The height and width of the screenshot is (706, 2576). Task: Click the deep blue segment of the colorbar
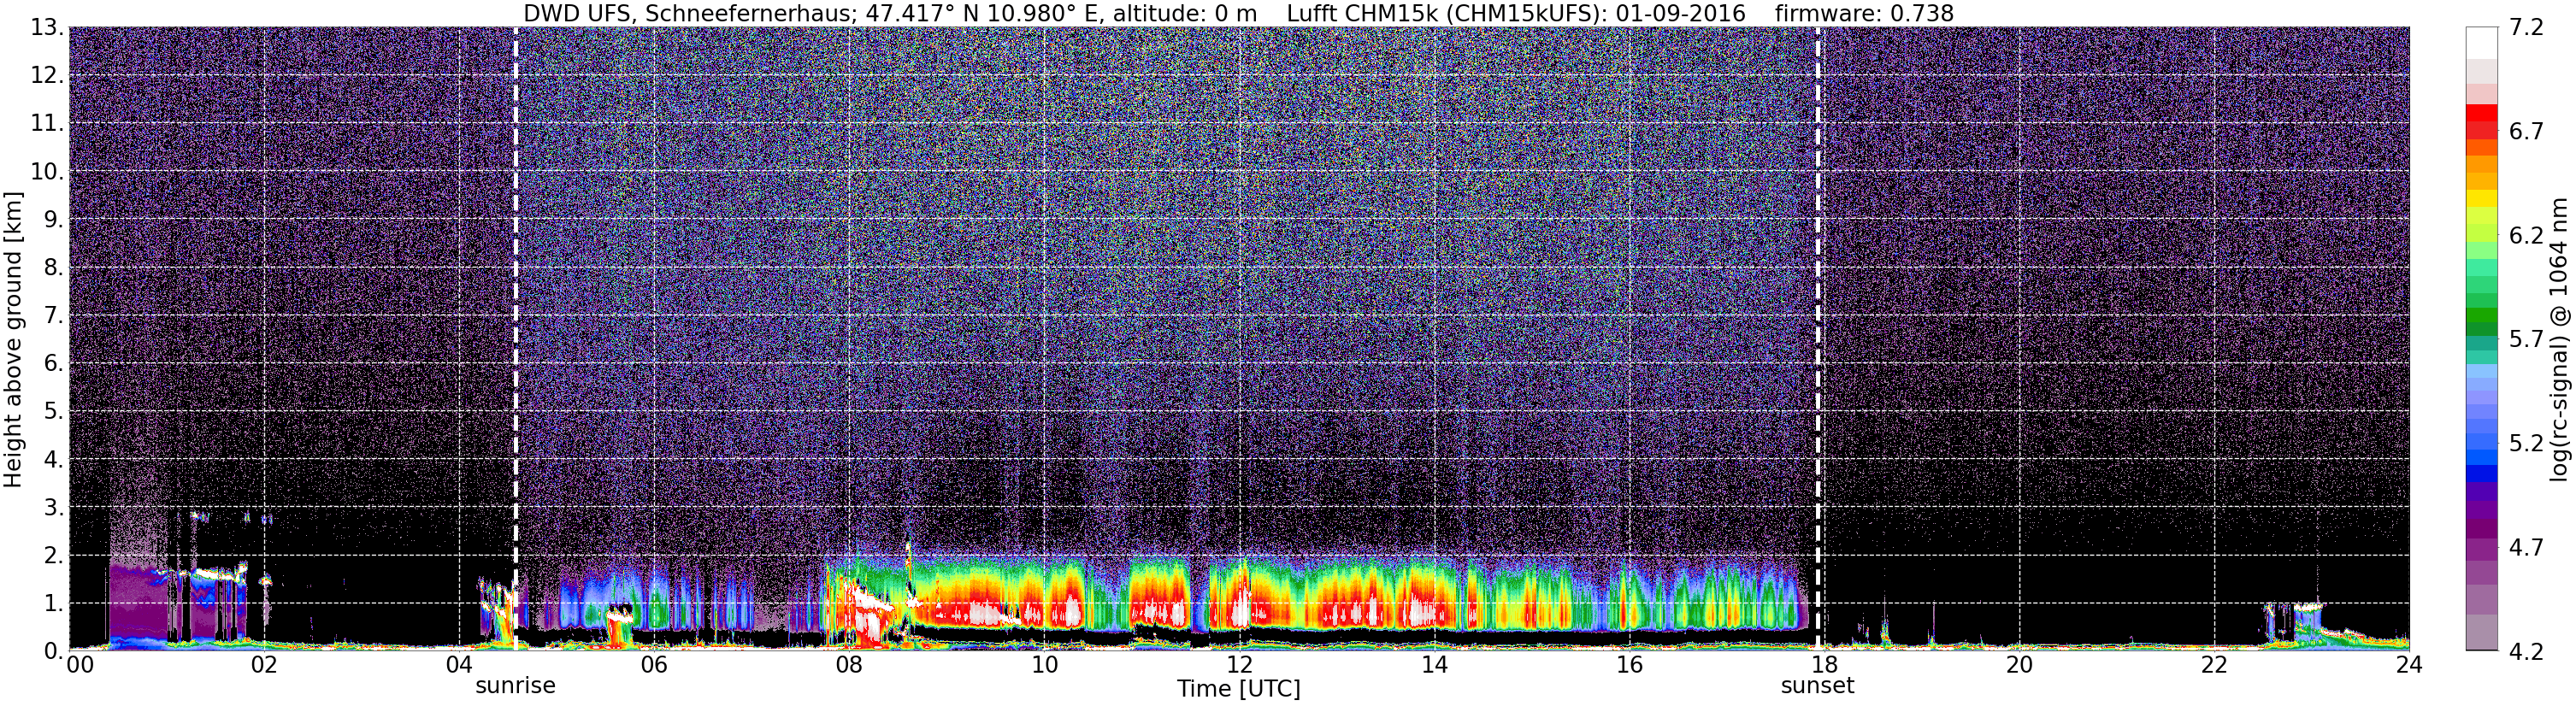point(2482,474)
